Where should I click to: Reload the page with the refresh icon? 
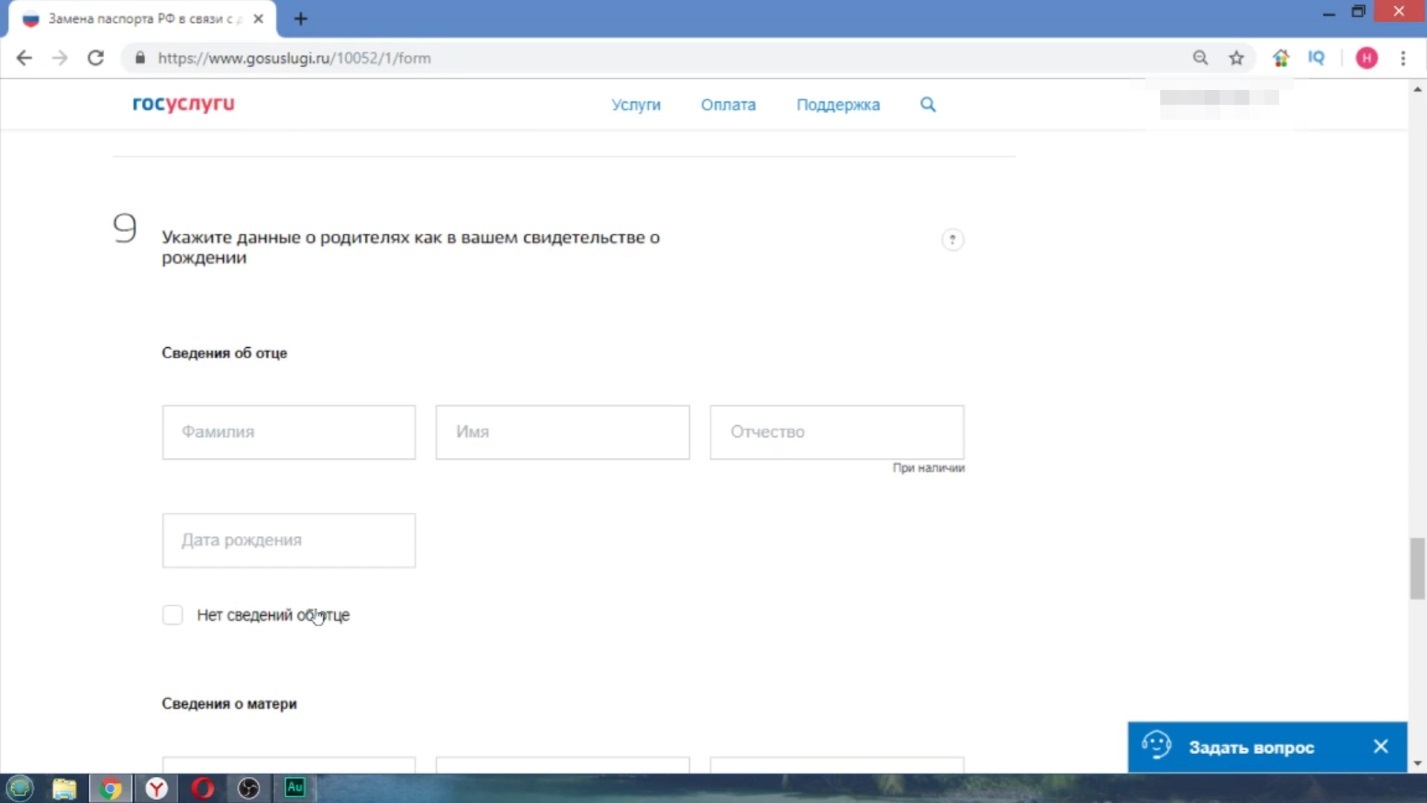click(x=96, y=58)
